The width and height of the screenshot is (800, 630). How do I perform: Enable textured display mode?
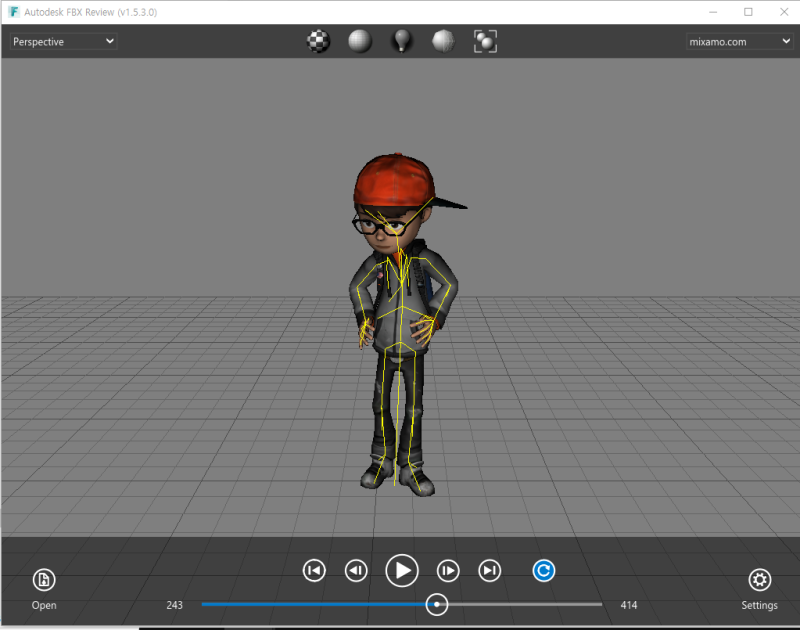[318, 41]
